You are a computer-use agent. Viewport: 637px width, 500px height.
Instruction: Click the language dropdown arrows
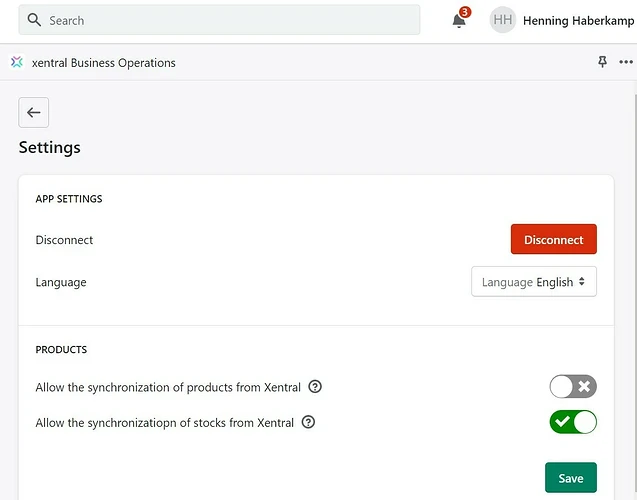[x=582, y=281]
